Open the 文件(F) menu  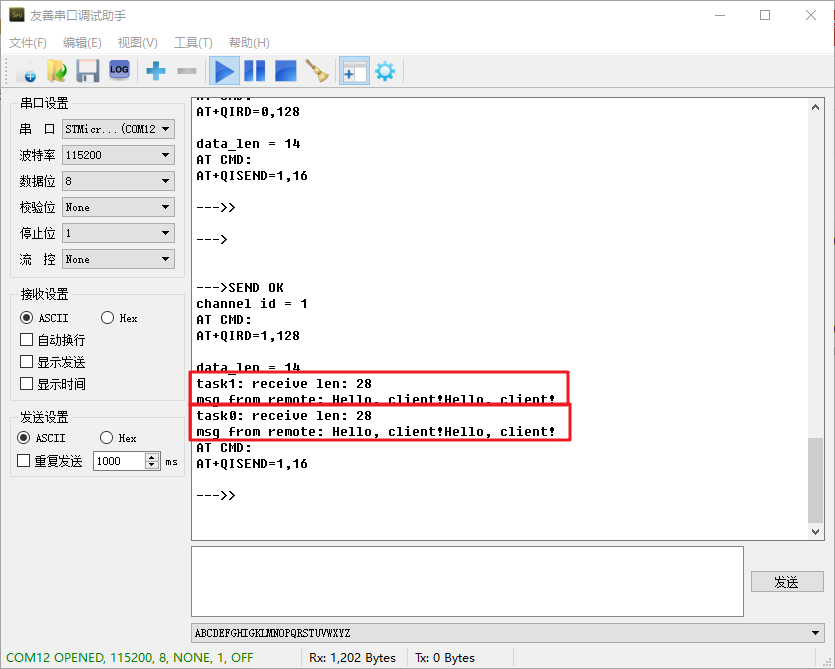[28, 43]
